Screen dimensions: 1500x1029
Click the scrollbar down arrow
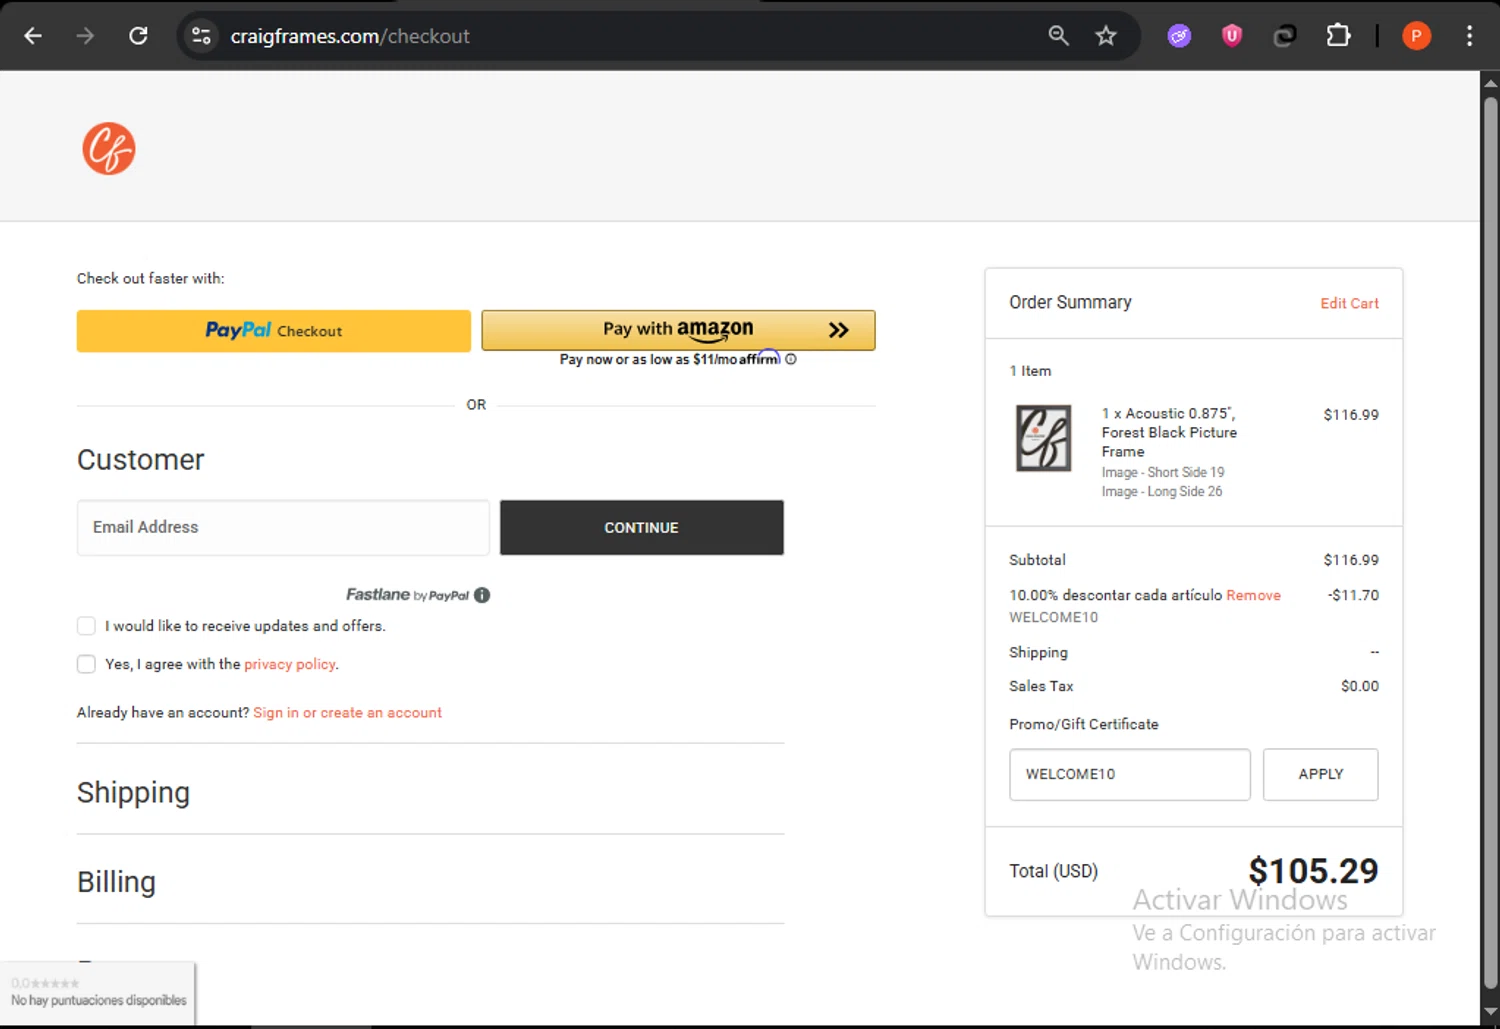pos(1490,1012)
